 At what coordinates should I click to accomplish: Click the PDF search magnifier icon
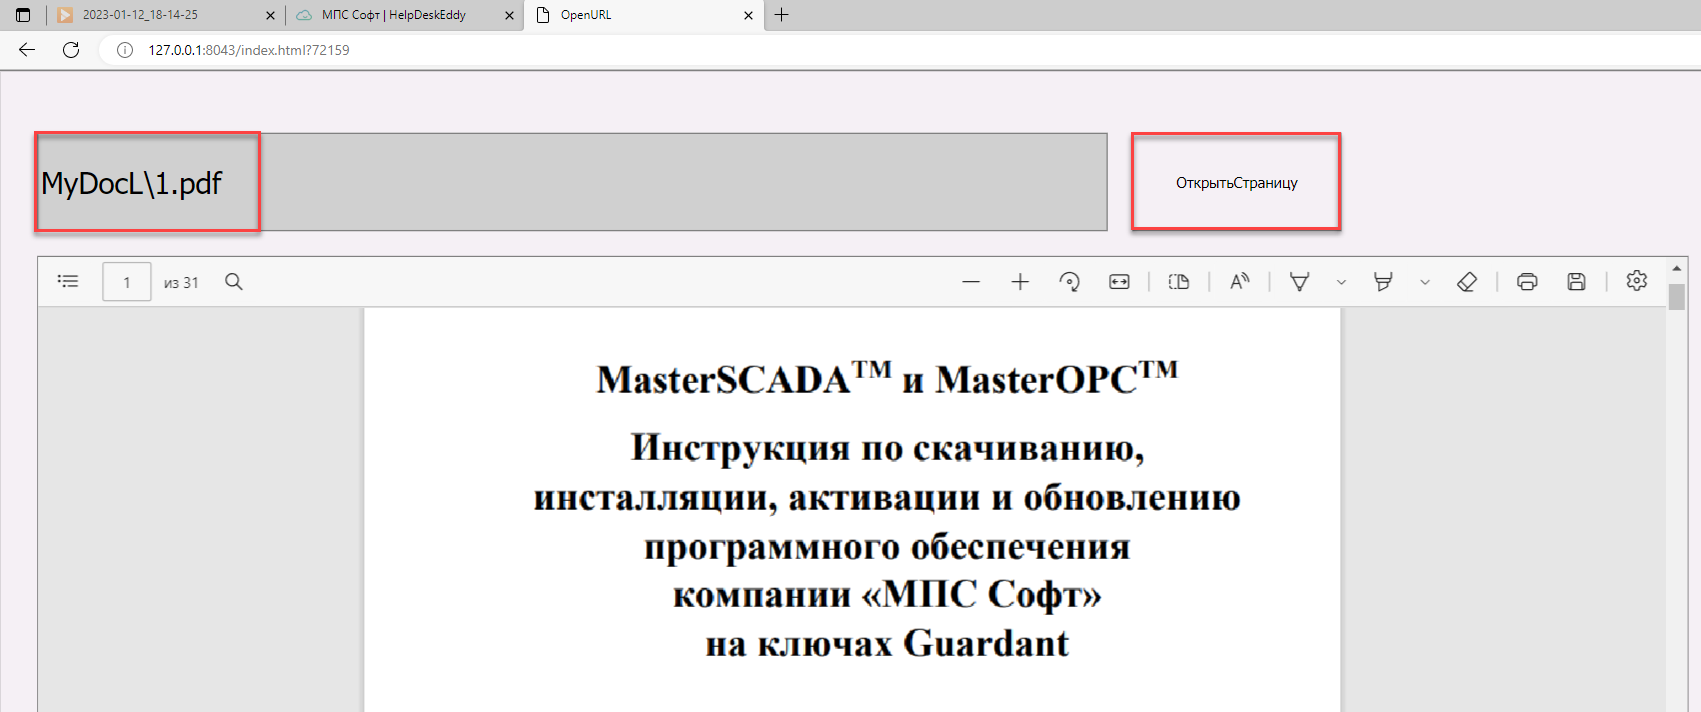[234, 282]
